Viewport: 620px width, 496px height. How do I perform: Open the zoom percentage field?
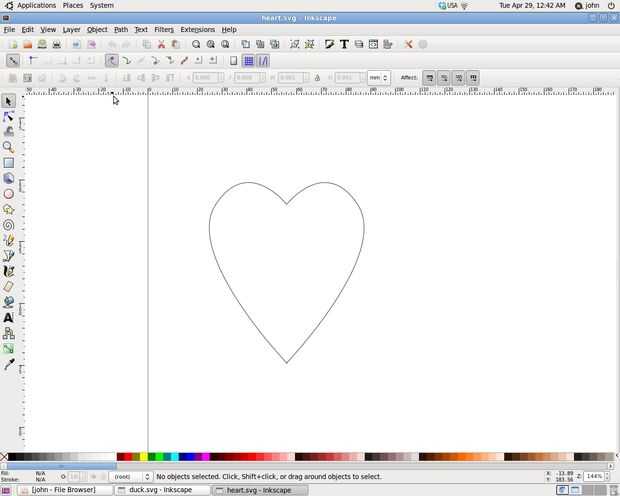click(x=595, y=477)
